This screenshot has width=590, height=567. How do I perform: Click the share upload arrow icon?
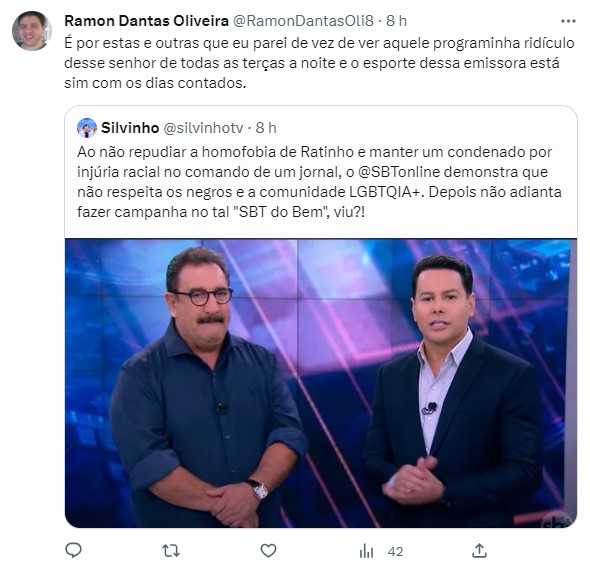[x=479, y=550]
